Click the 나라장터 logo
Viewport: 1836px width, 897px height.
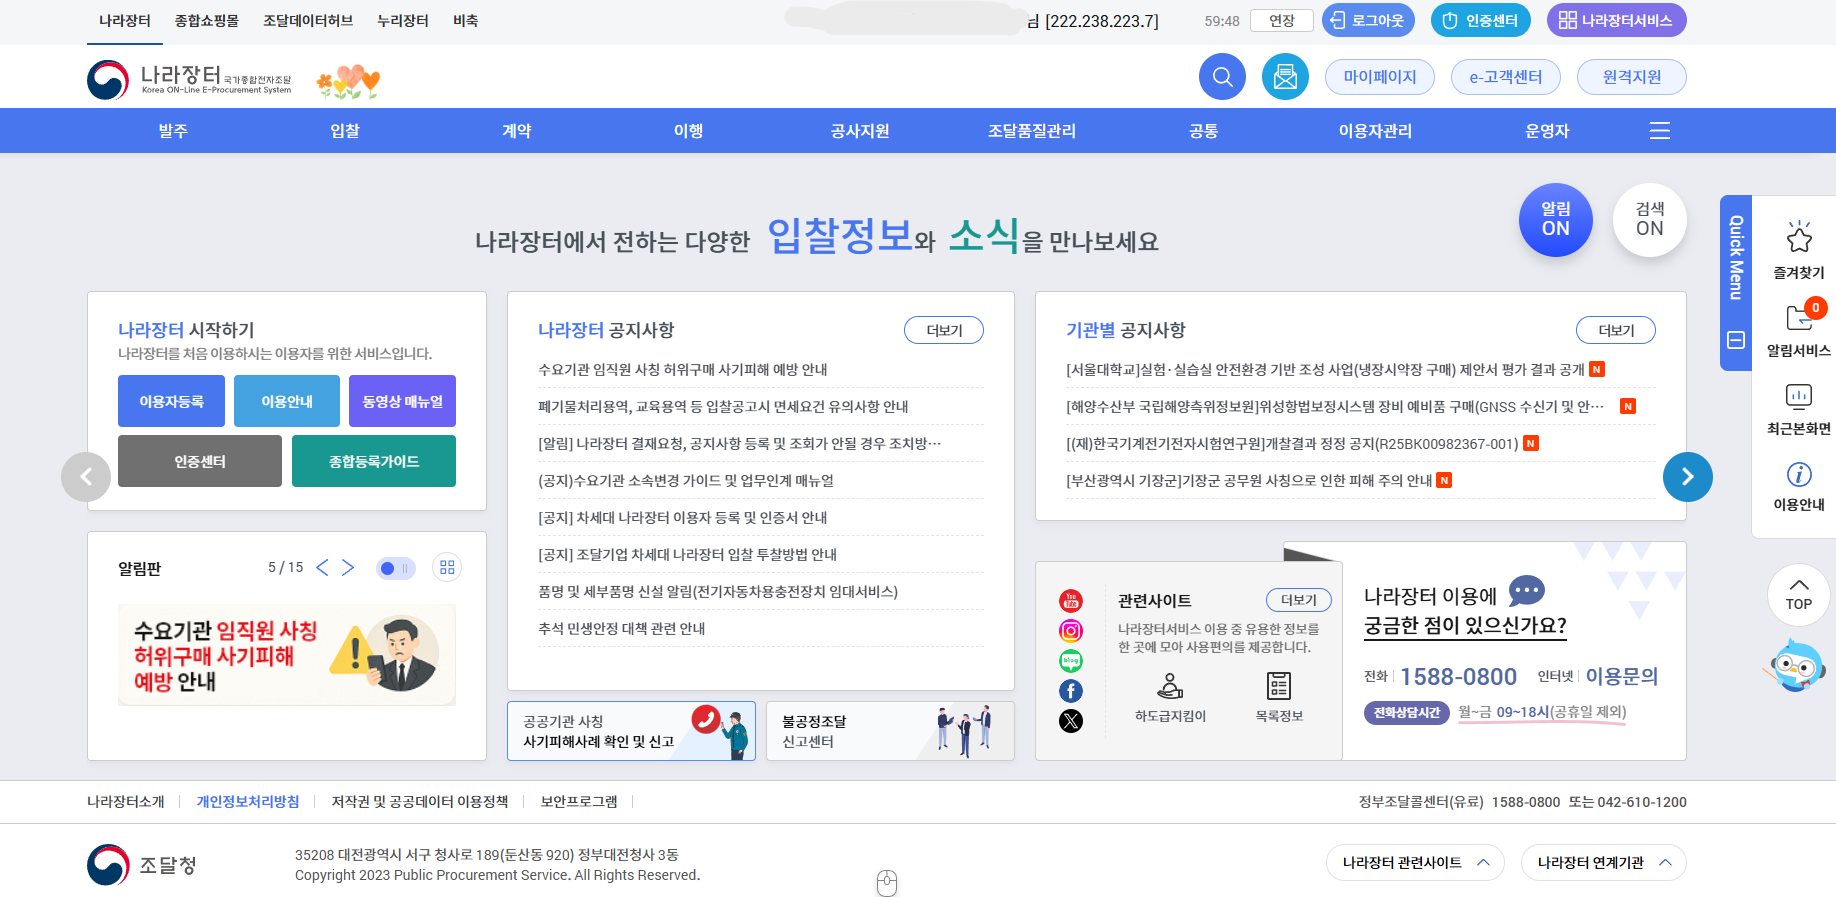tap(189, 80)
